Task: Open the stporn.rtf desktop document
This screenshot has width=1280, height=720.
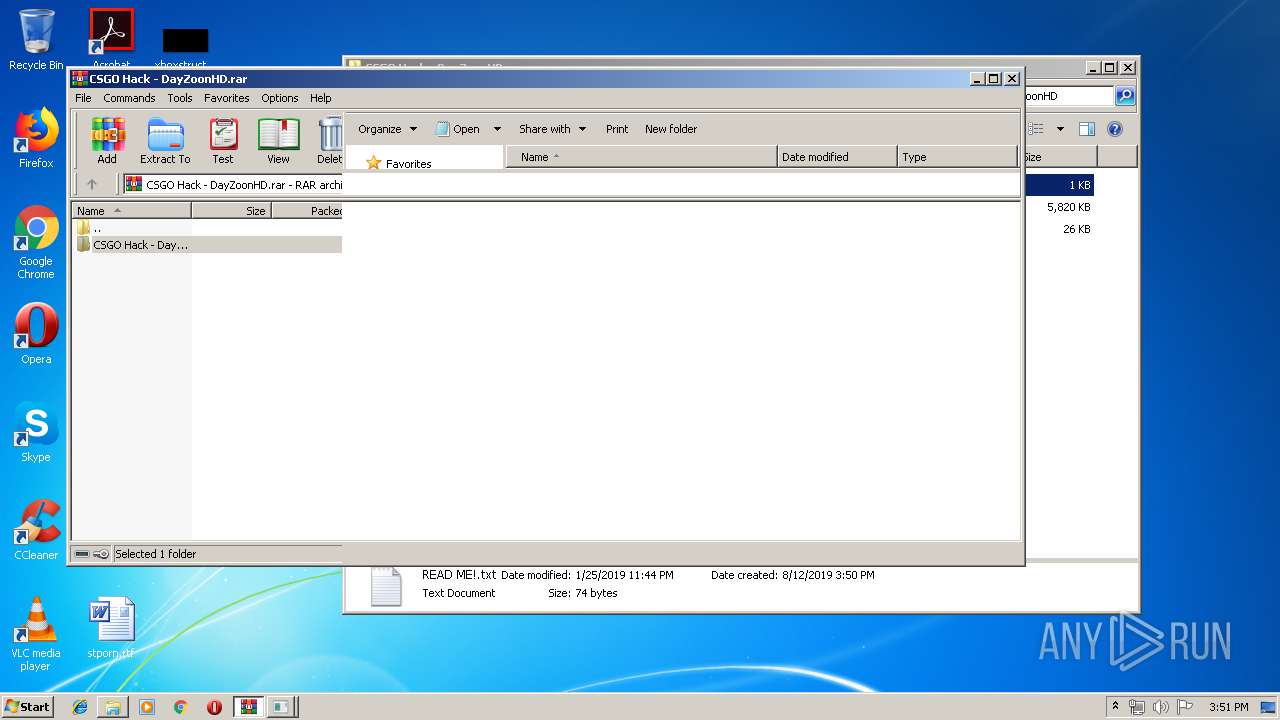Action: 111,628
